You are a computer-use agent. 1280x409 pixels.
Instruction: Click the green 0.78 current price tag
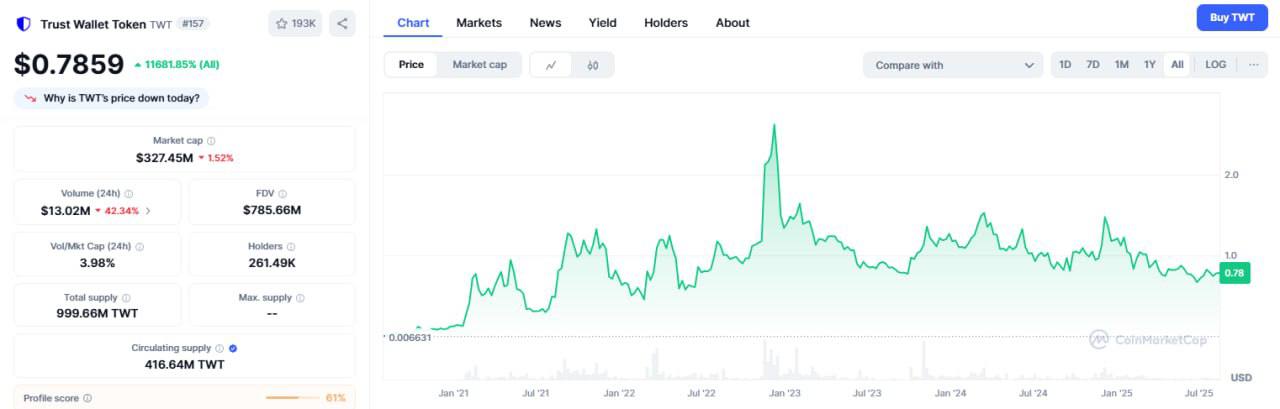[x=1234, y=273]
